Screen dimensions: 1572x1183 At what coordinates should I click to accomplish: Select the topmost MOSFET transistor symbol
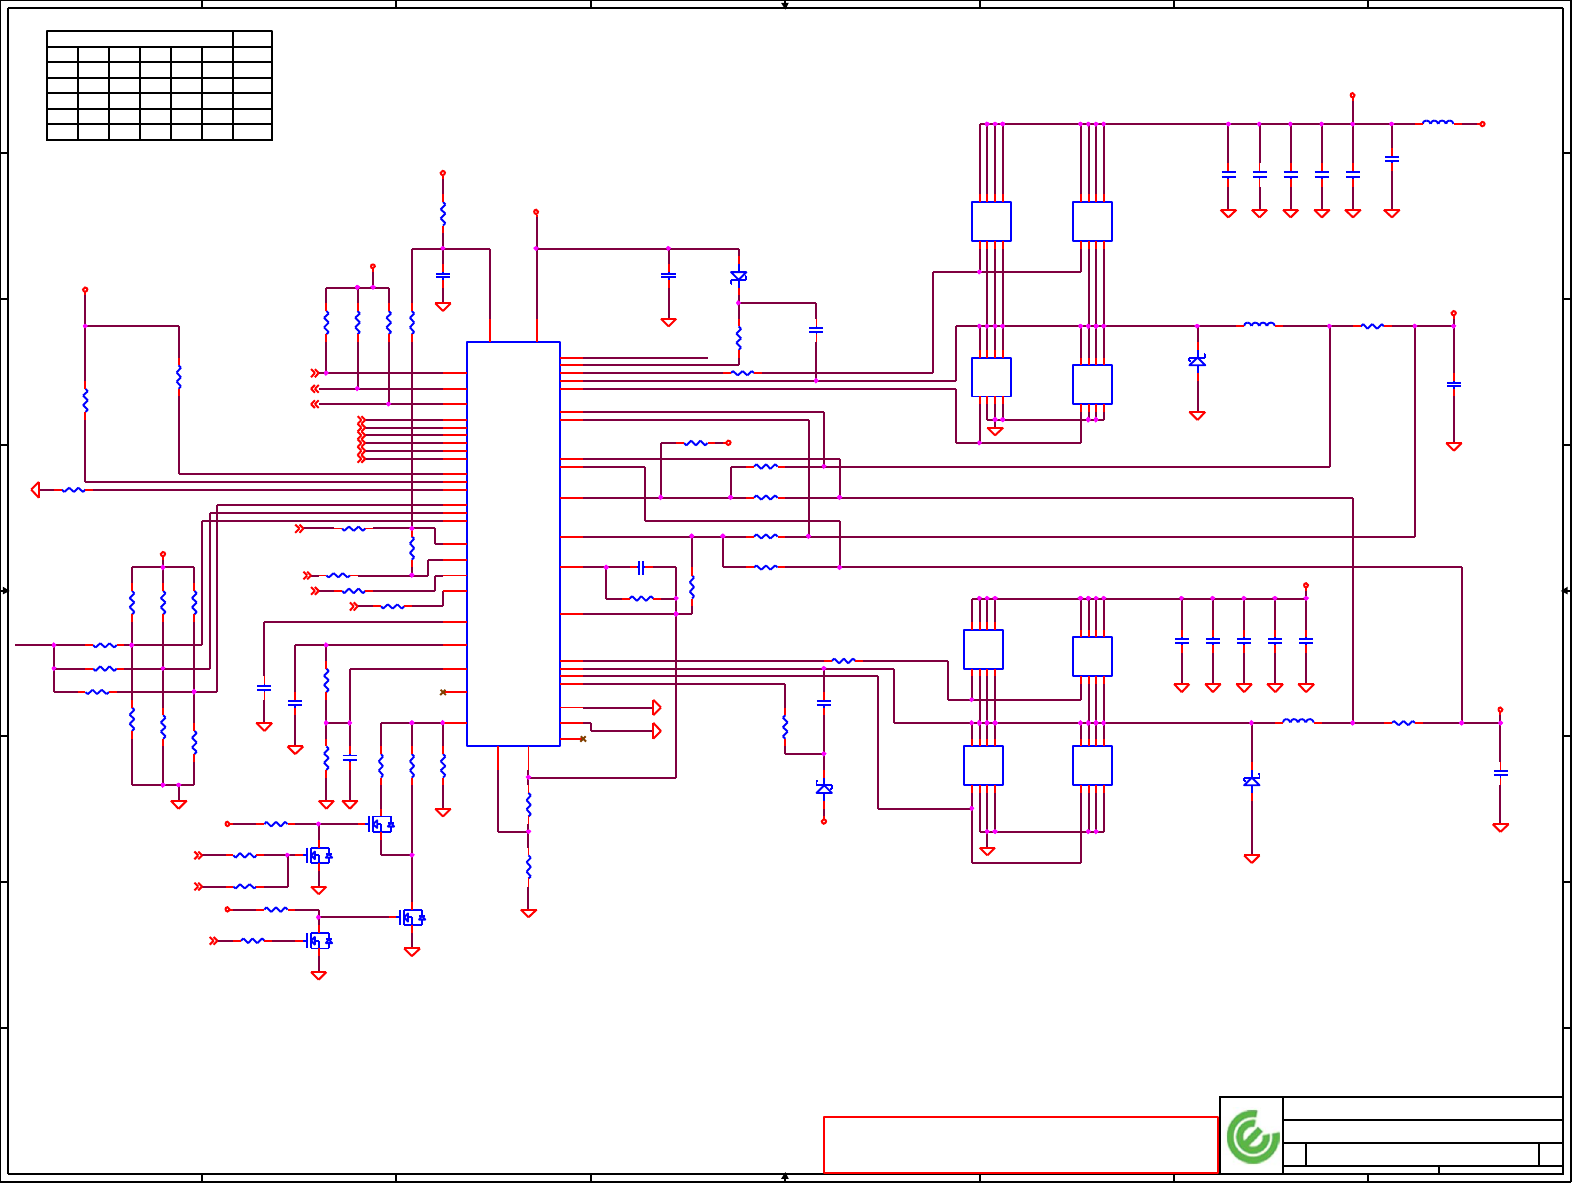coord(381,824)
